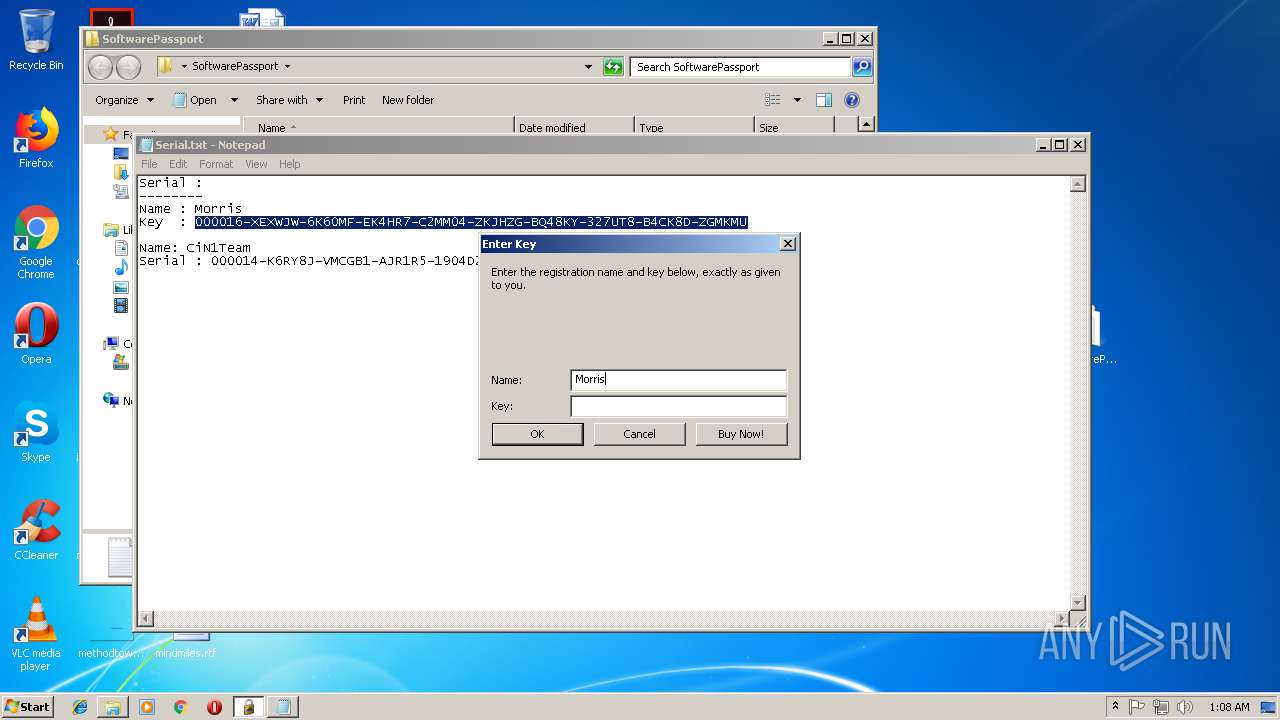
Task: Open the Opera taskbar icon
Action: [214, 707]
